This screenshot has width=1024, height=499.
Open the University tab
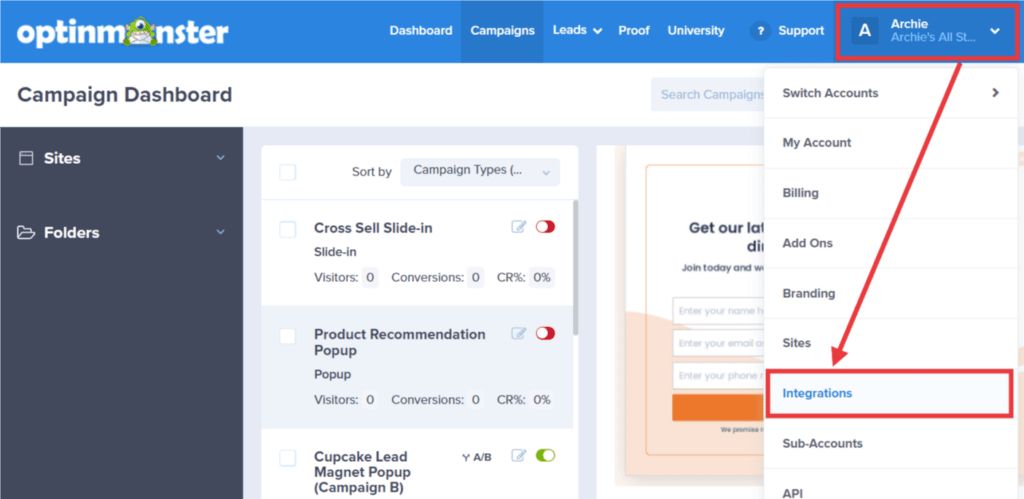(x=696, y=31)
